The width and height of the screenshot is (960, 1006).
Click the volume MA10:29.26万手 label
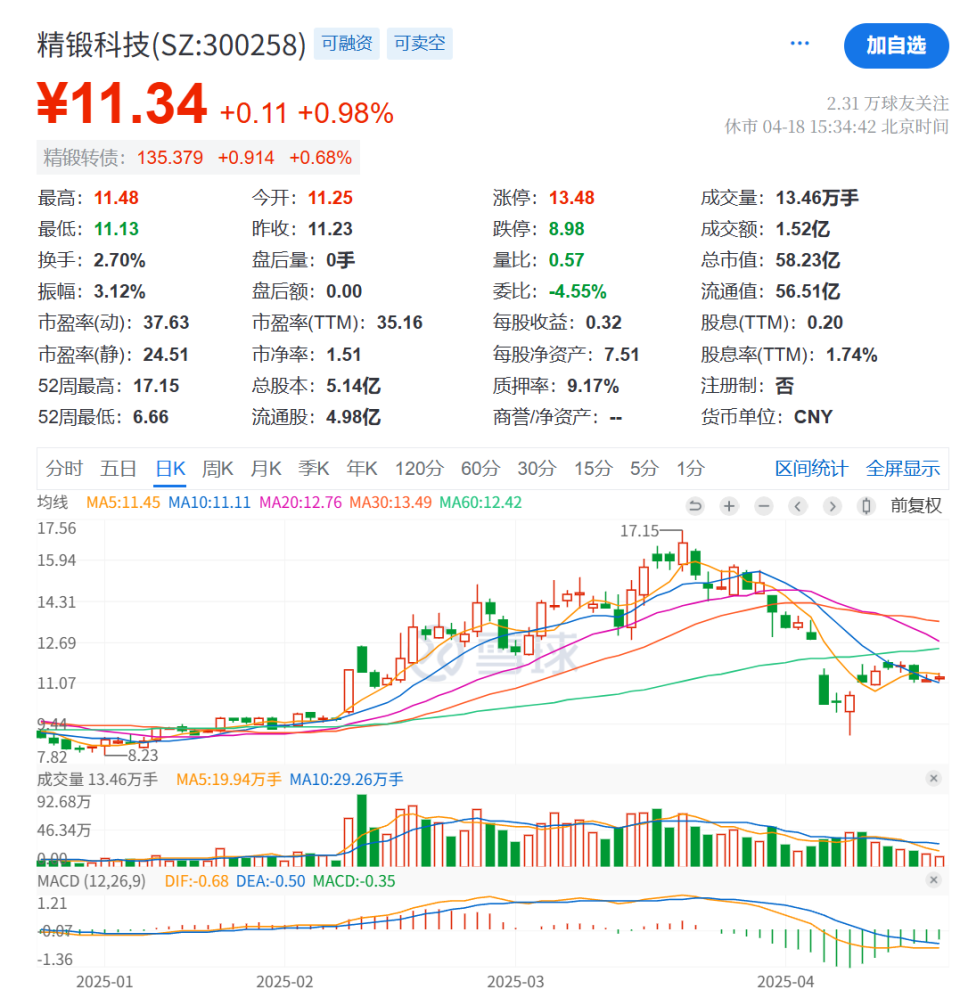347,780
